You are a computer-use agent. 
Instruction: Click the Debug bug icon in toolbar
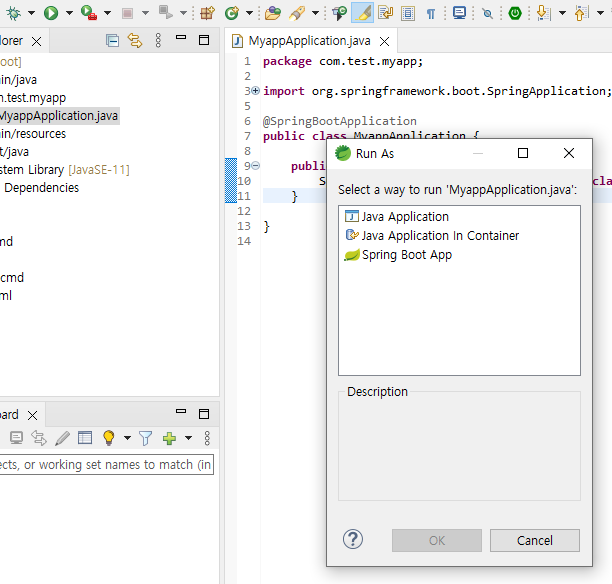pyautogui.click(x=13, y=13)
